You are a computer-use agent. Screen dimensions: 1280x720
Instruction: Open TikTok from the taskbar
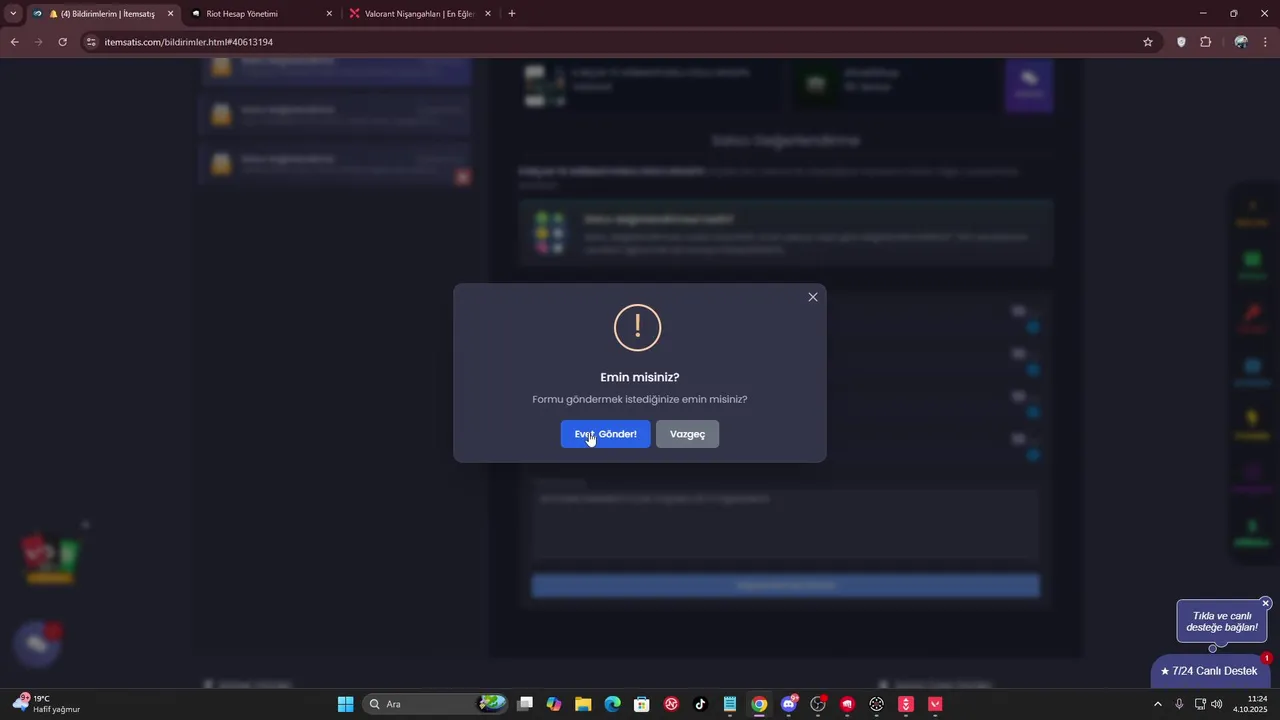[x=700, y=704]
